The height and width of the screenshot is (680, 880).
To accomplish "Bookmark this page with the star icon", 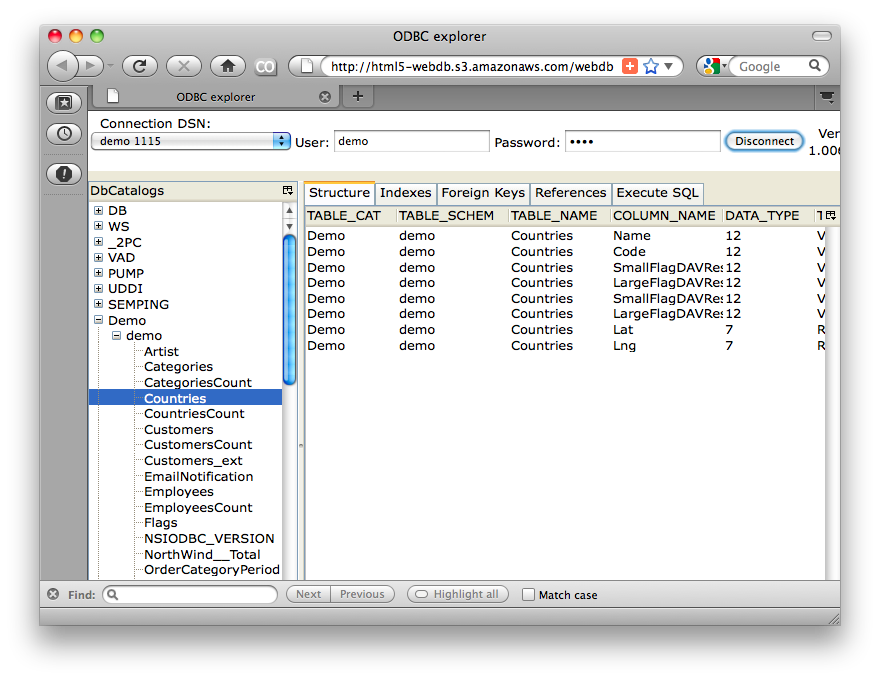I will (x=651, y=66).
